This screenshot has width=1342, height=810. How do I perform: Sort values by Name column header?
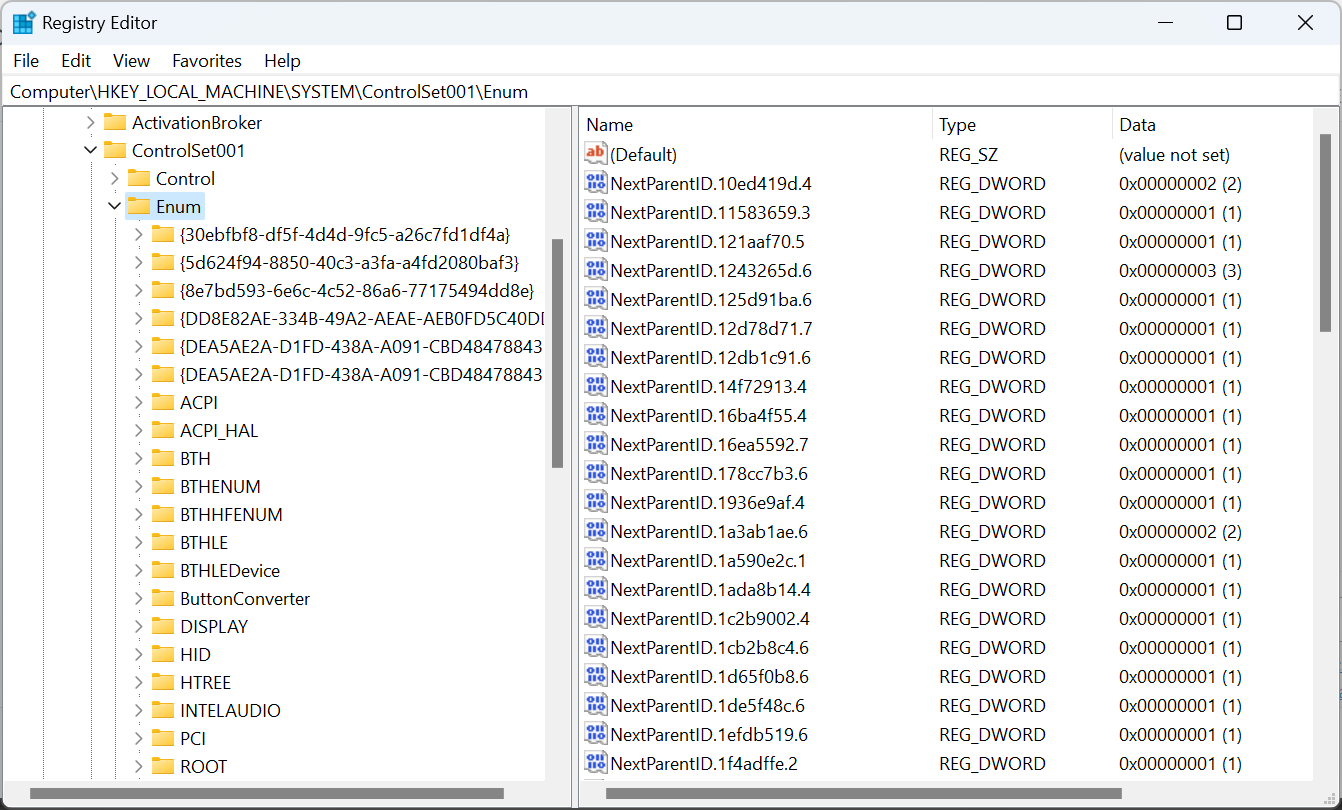756,125
